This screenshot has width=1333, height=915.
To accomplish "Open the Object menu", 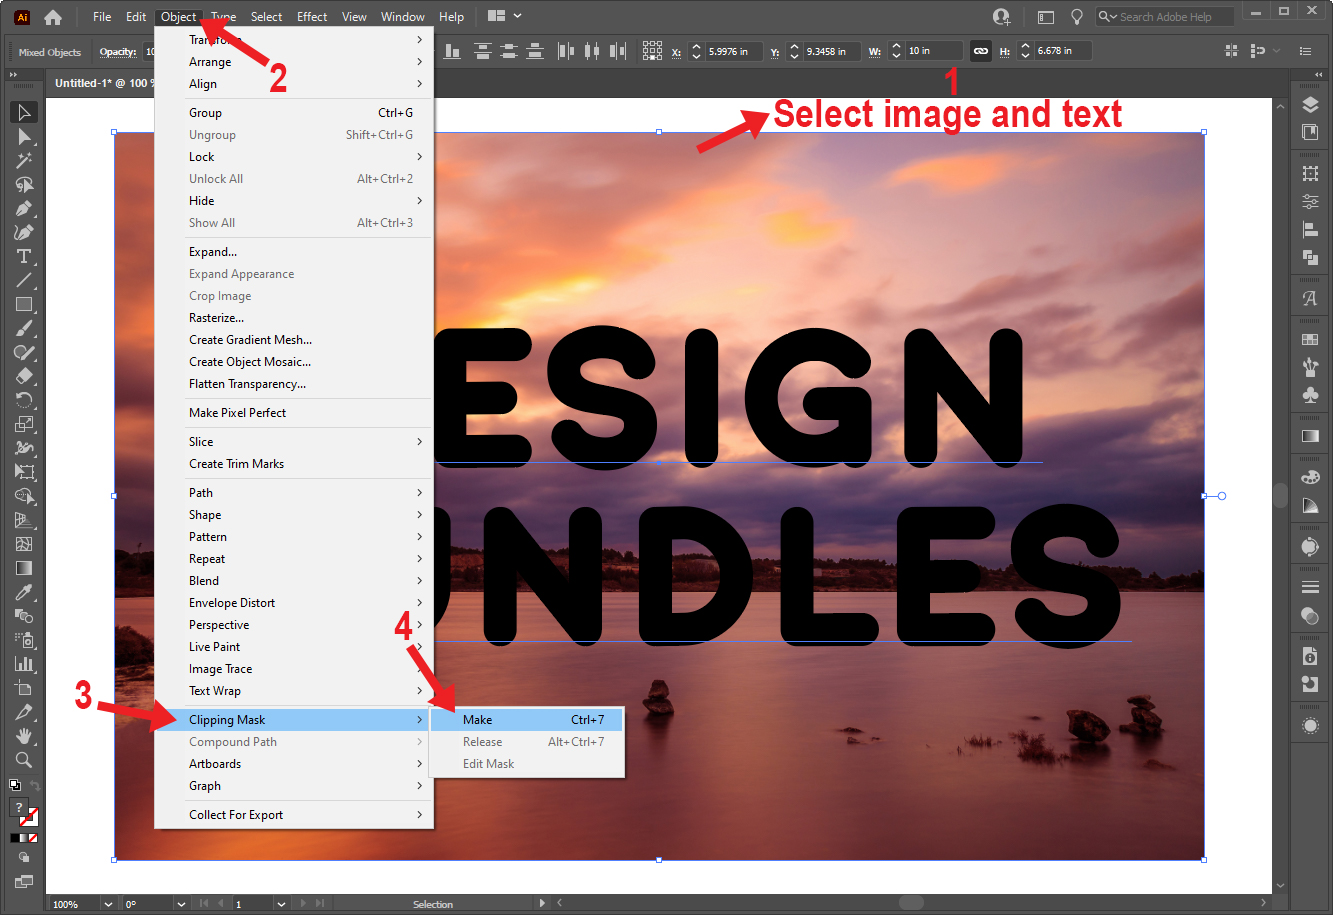I will point(179,17).
